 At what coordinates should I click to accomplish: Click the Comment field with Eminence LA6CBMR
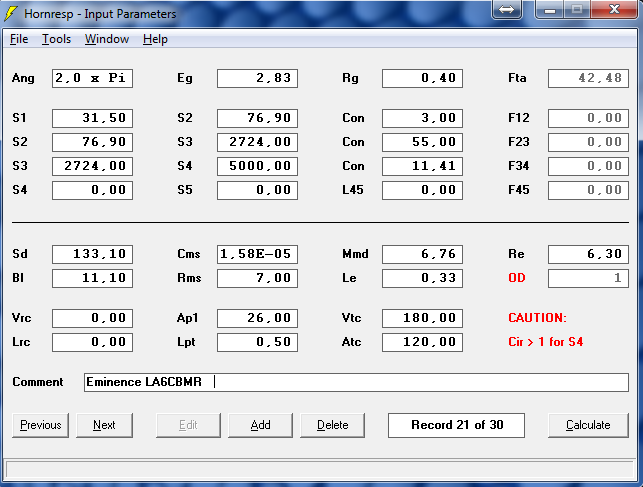(x=356, y=382)
